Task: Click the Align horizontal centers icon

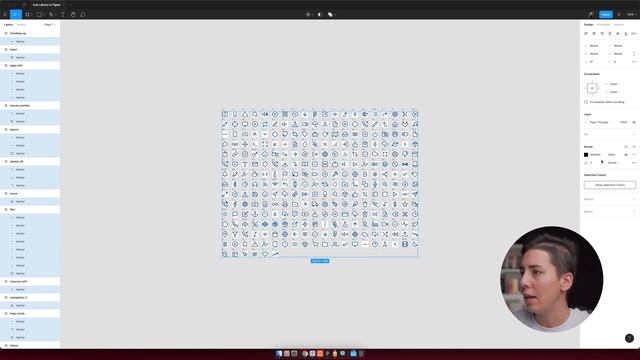Action: (x=594, y=33)
